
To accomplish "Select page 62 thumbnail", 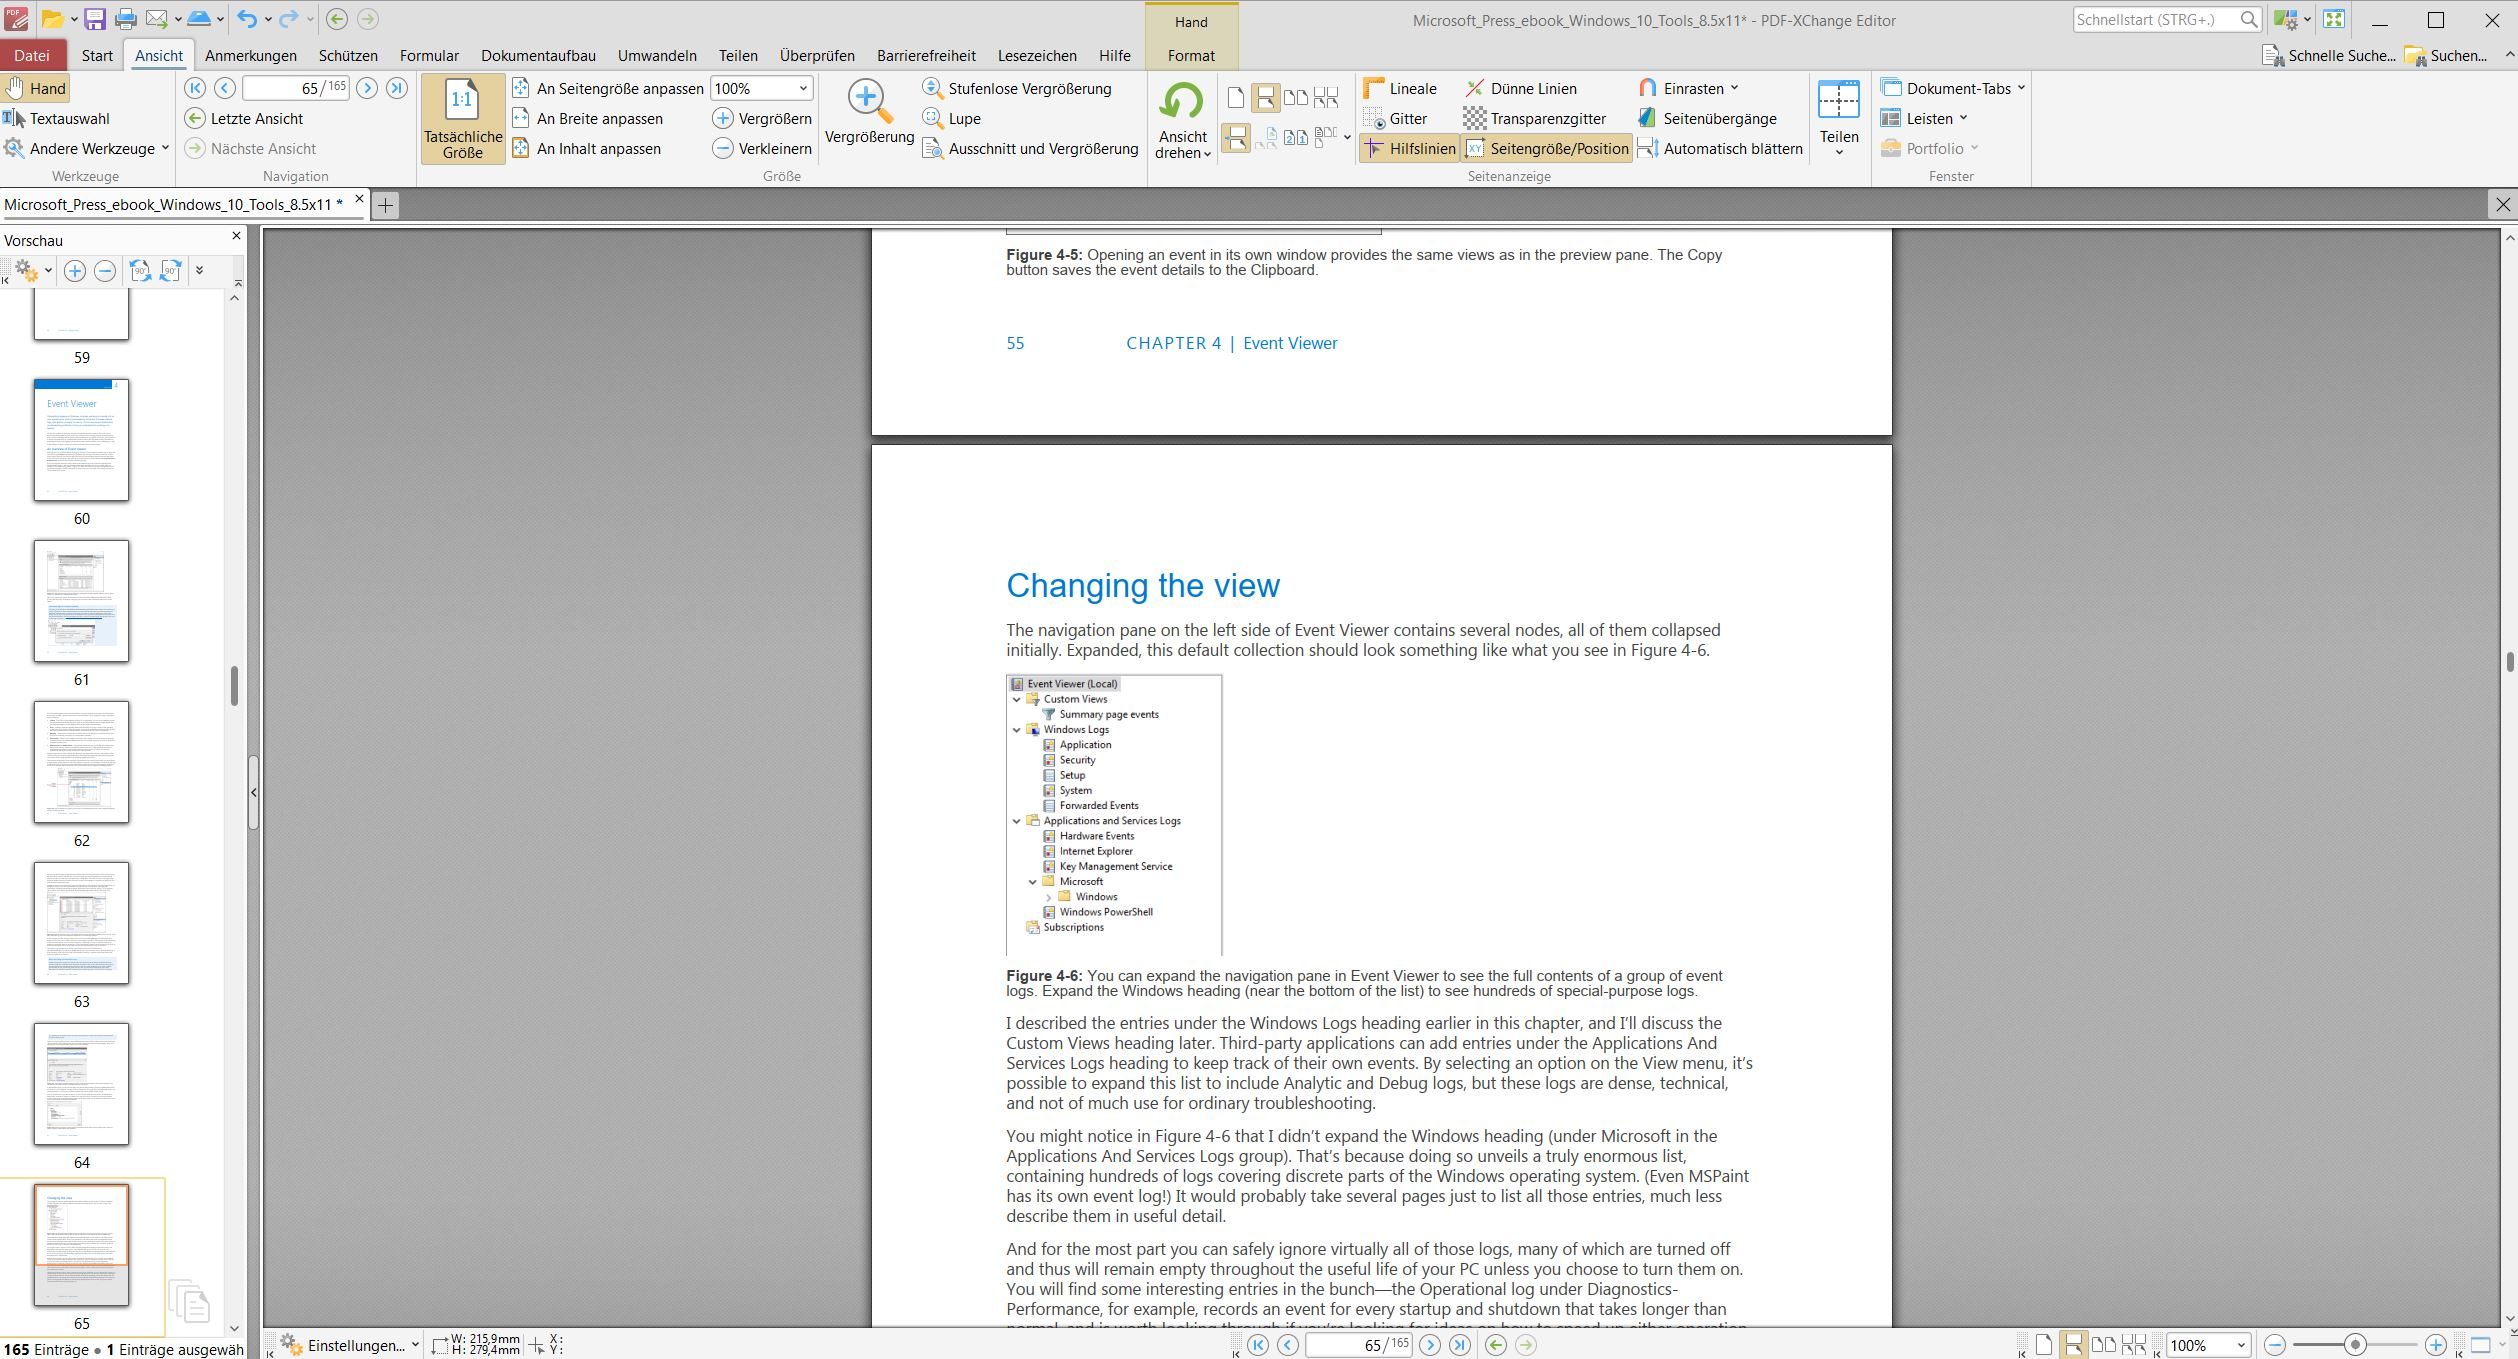I will 81,762.
